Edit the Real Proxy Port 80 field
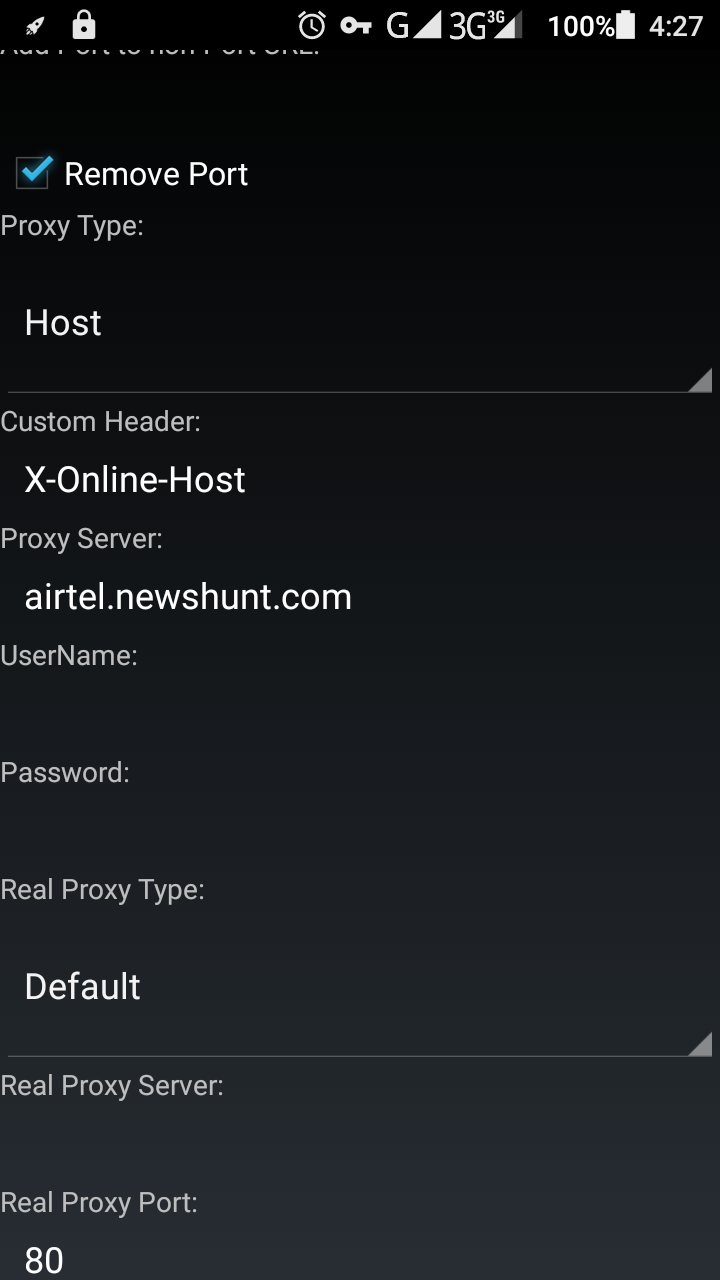Viewport: 720px width, 1280px height. click(360, 1258)
